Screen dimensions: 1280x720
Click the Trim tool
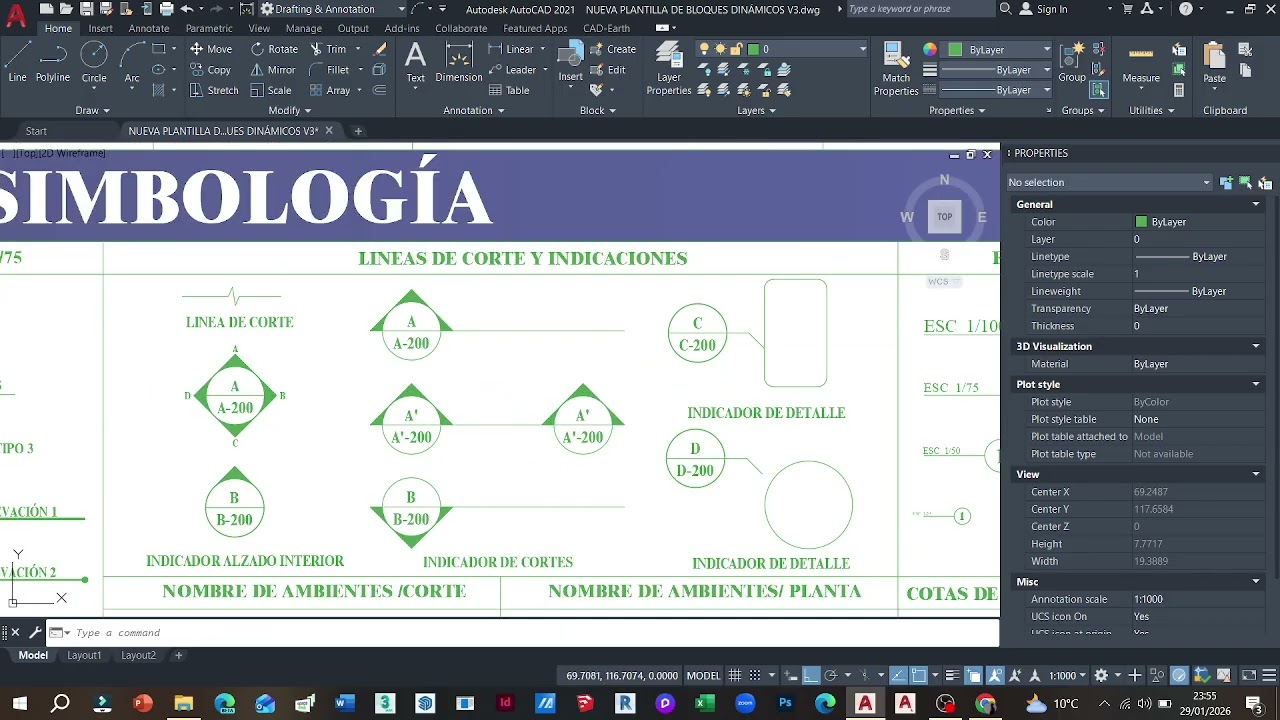(328, 49)
